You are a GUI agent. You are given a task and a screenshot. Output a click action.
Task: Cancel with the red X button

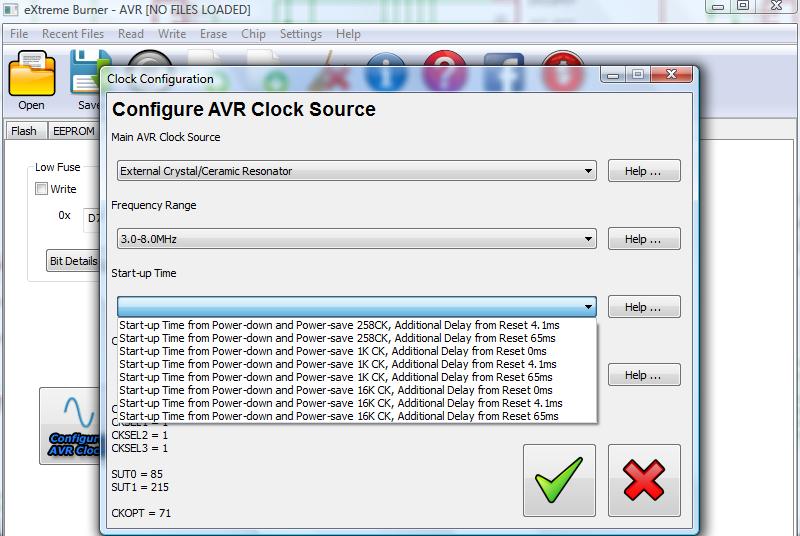pyautogui.click(x=644, y=480)
